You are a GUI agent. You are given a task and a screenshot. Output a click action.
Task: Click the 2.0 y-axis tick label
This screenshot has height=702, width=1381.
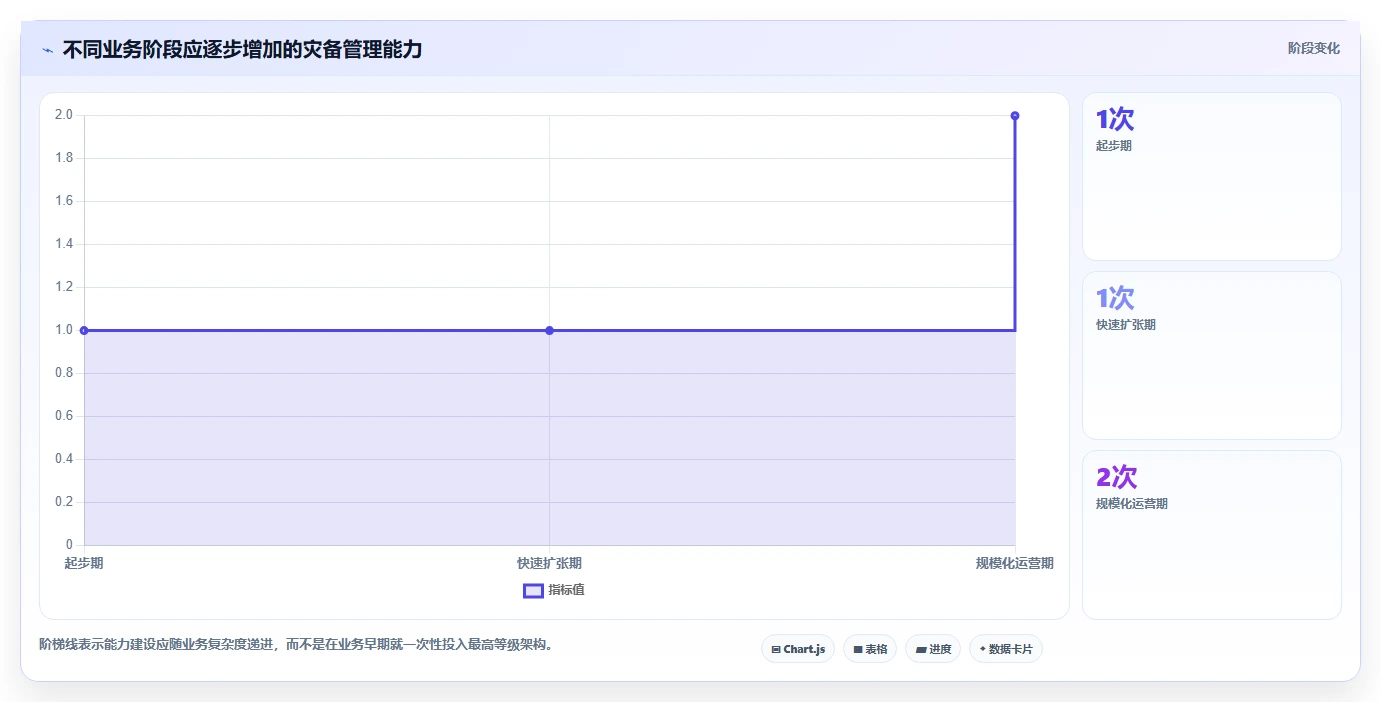[x=64, y=115]
